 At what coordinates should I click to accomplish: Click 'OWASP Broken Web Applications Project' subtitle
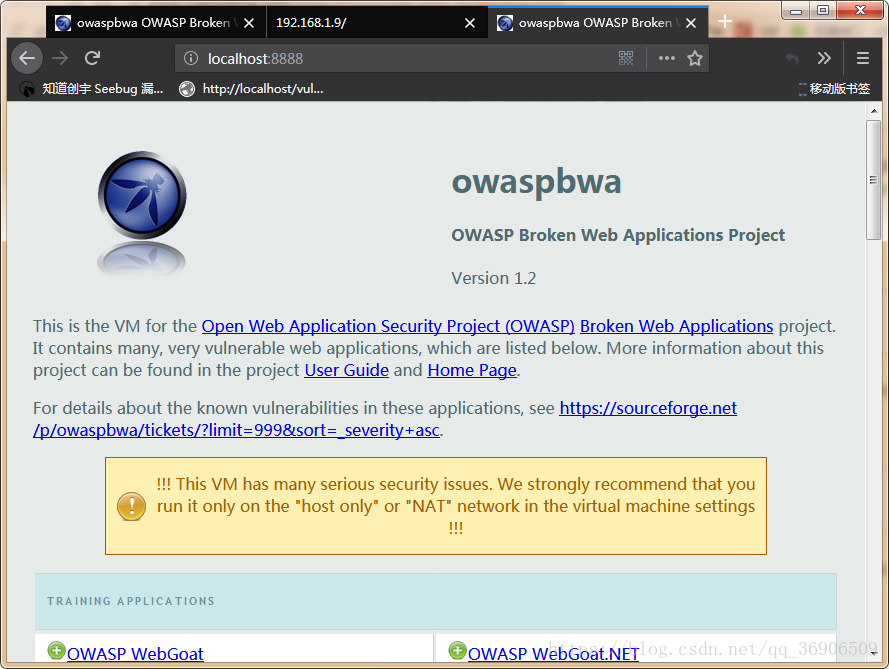tap(618, 235)
